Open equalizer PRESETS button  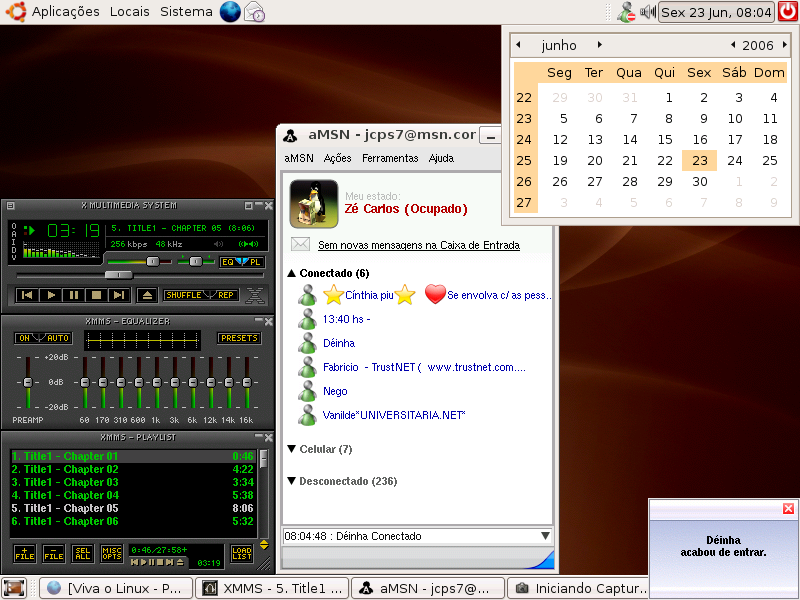click(x=239, y=338)
